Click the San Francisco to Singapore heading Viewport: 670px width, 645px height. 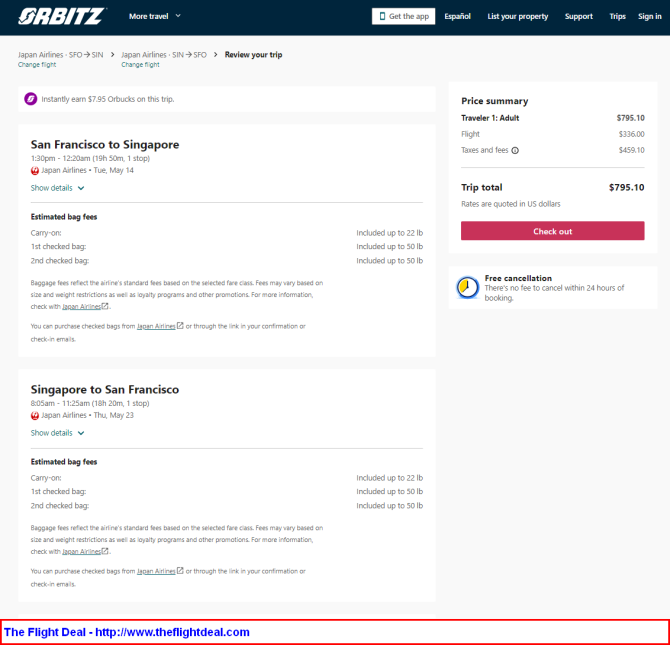(x=105, y=144)
